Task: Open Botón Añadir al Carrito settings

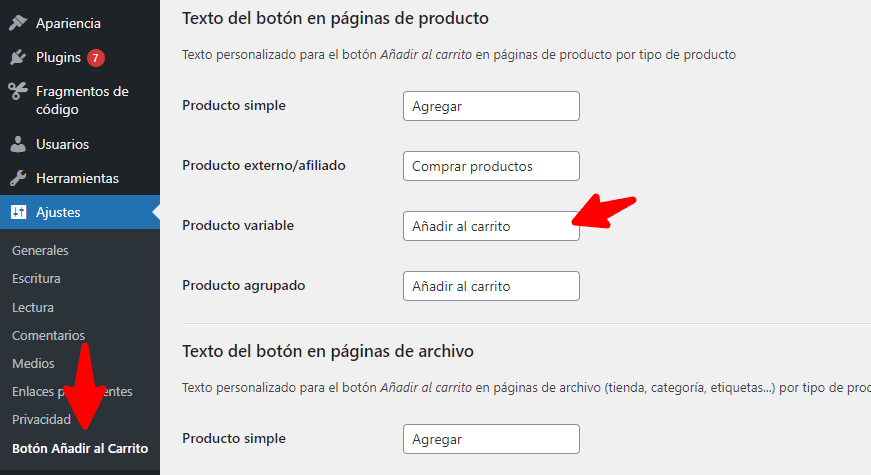Action: [x=80, y=448]
